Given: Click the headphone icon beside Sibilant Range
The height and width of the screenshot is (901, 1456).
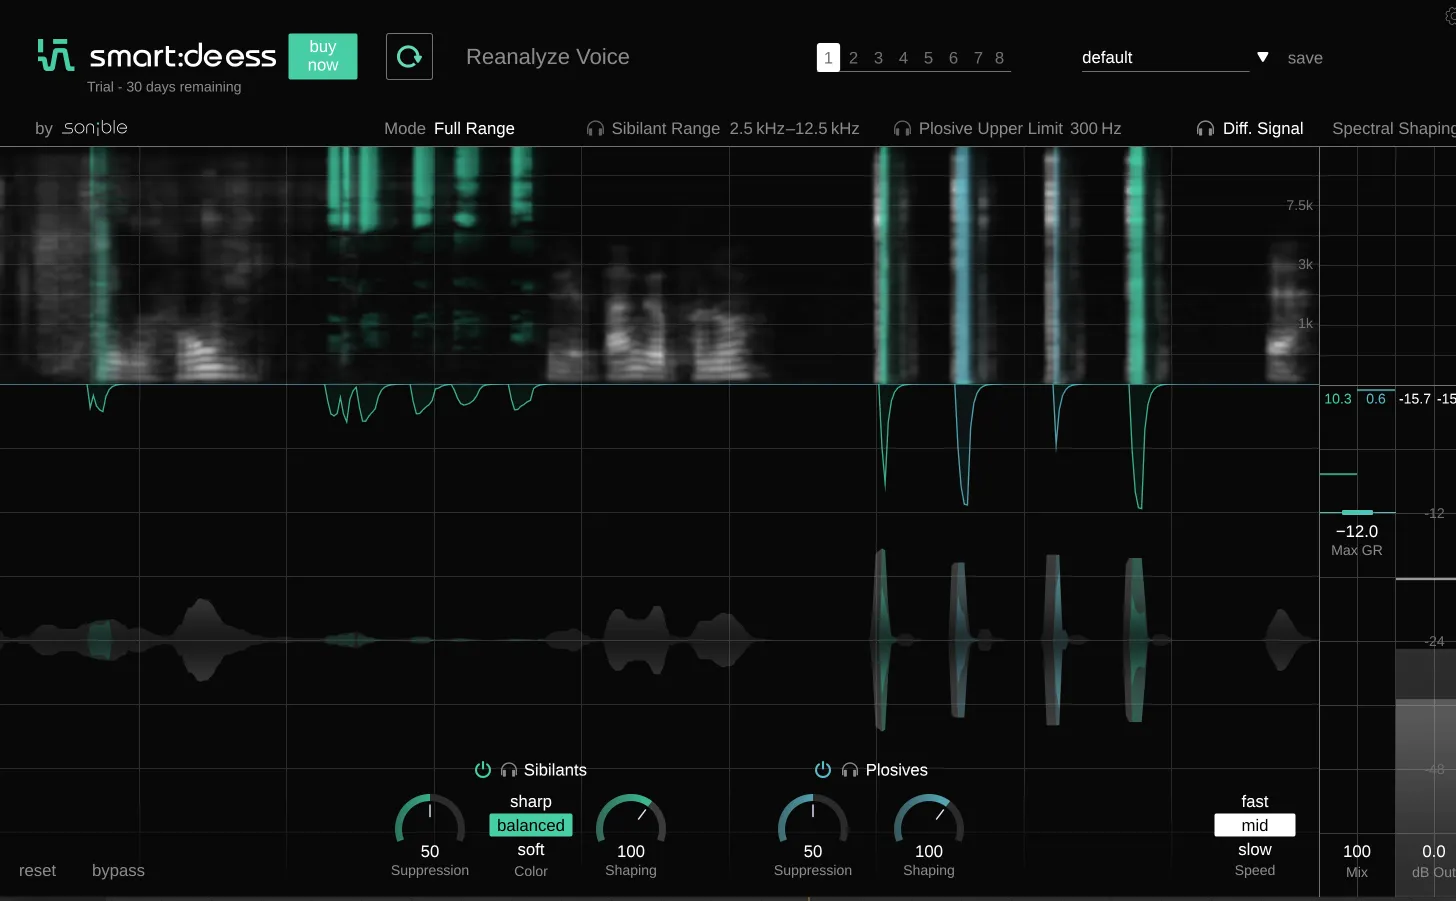Looking at the screenshot, I should 595,129.
